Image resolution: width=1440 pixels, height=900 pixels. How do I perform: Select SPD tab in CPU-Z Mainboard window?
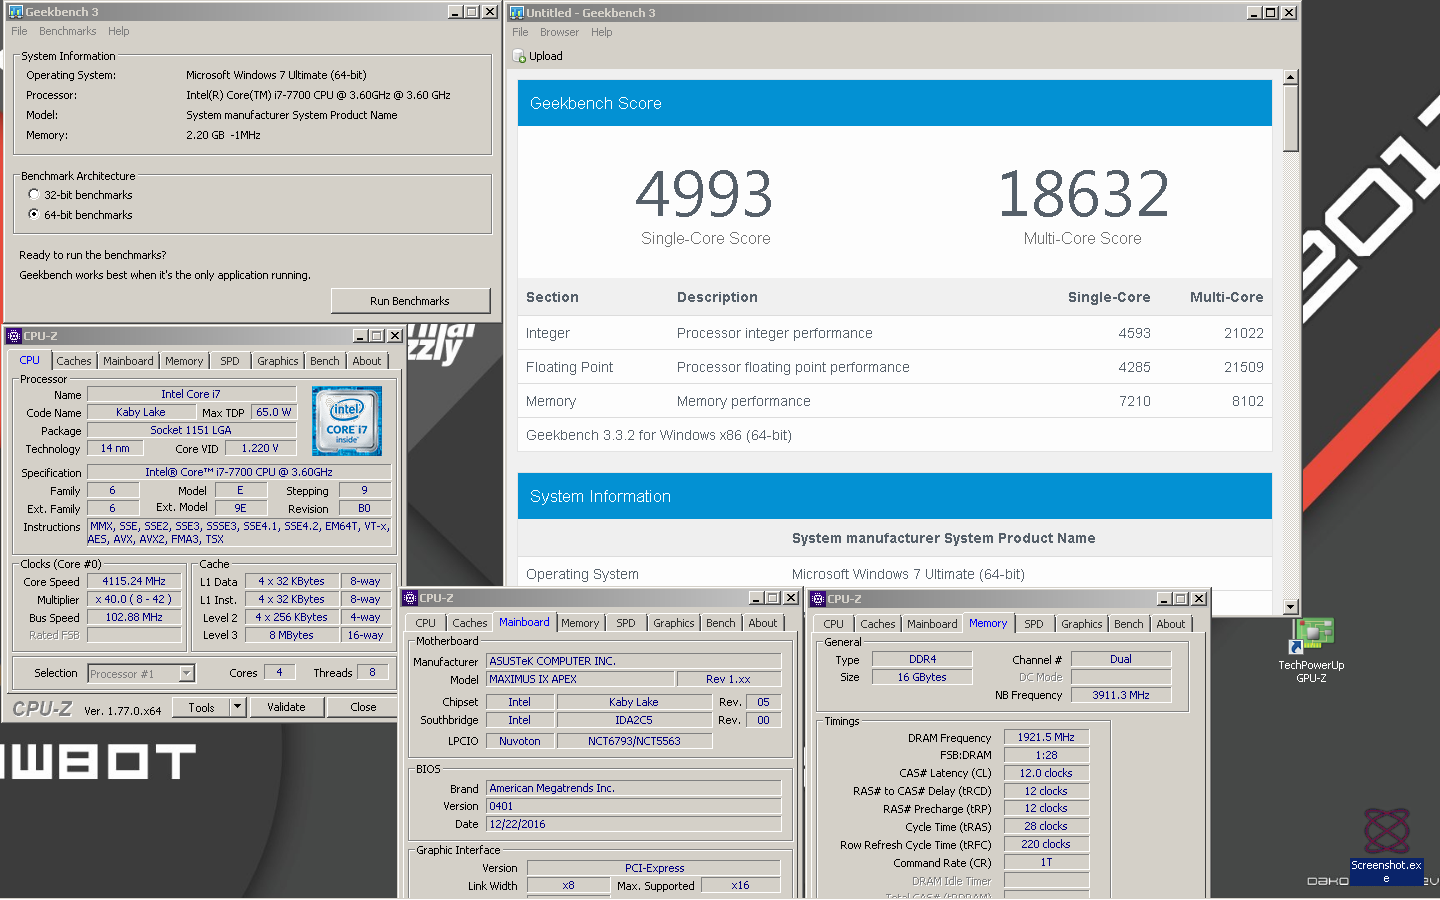(x=626, y=623)
